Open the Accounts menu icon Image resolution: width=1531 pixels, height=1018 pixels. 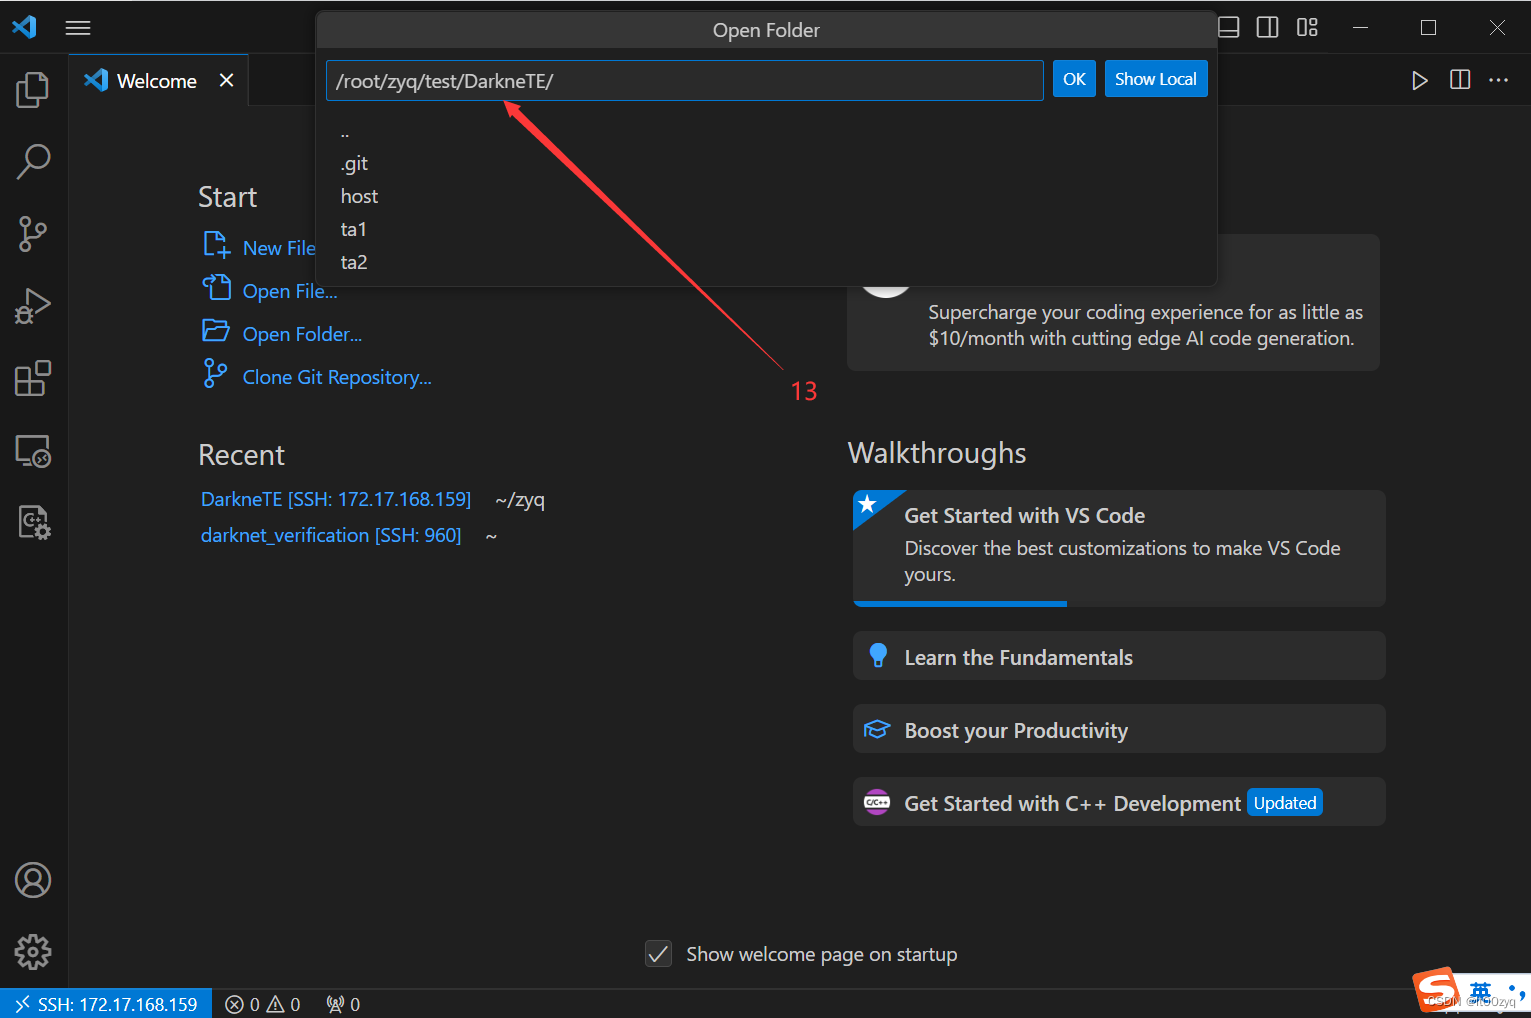[x=33, y=880]
